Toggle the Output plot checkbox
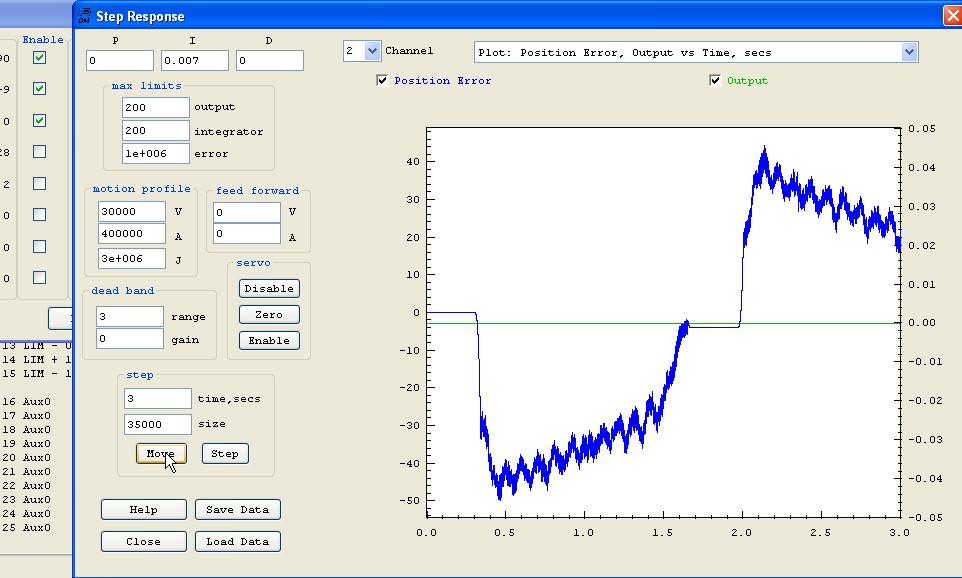The width and height of the screenshot is (962, 578). click(715, 81)
